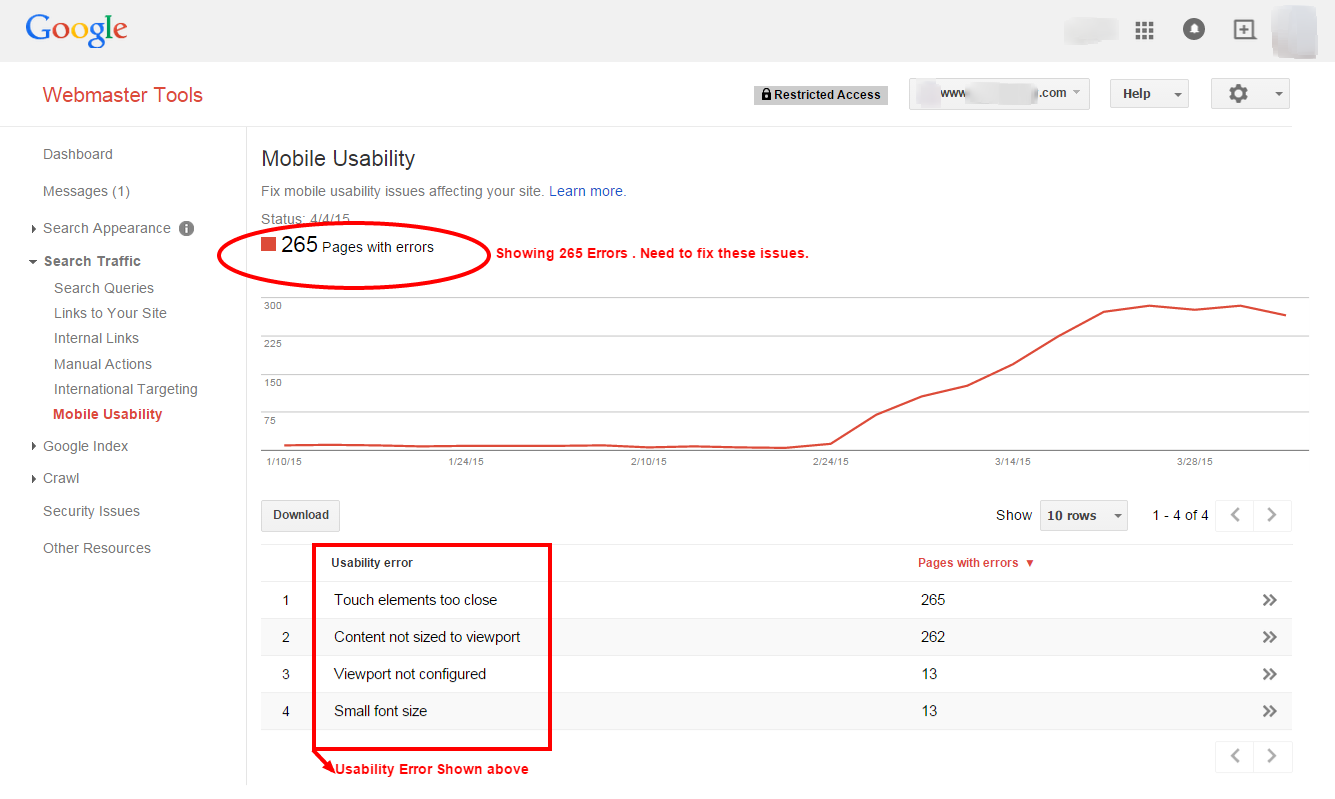Open Links to Your Site
The width and height of the screenshot is (1335, 799).
pos(110,313)
